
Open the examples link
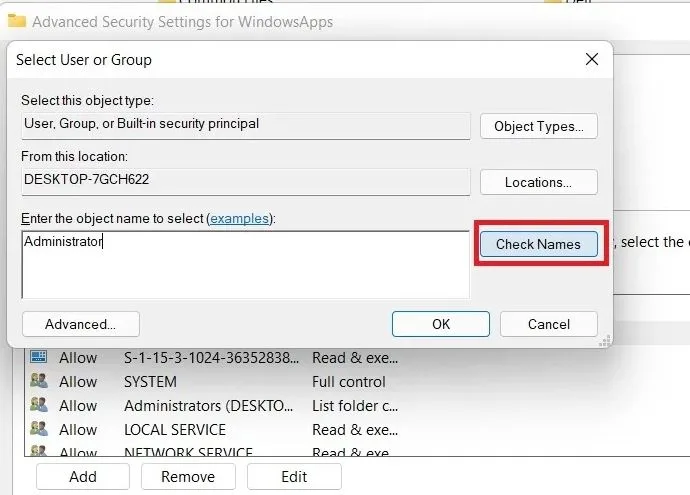pyautogui.click(x=239, y=219)
